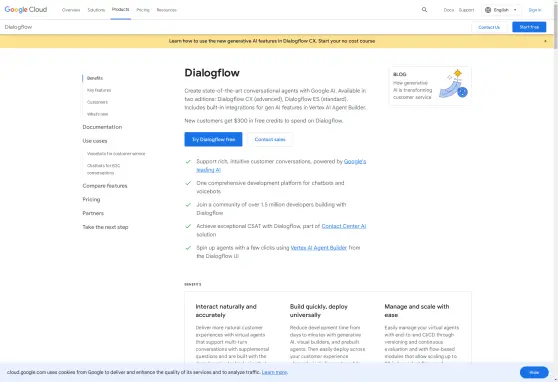Image resolution: width=558 pixels, height=382 pixels.
Task: Jump to Customers in sidebar
Action: pyautogui.click(x=97, y=102)
